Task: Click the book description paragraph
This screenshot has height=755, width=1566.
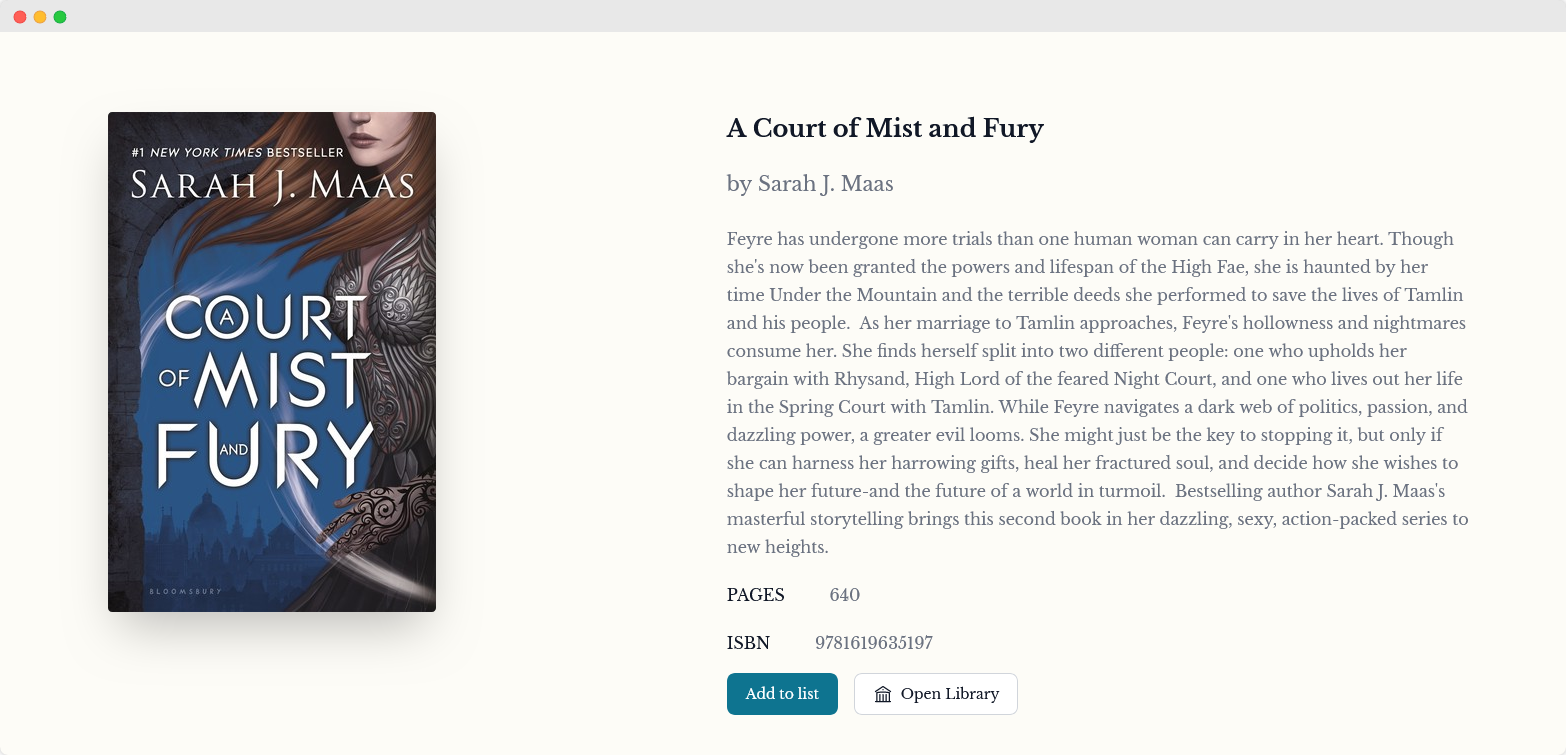Action: coord(1097,393)
